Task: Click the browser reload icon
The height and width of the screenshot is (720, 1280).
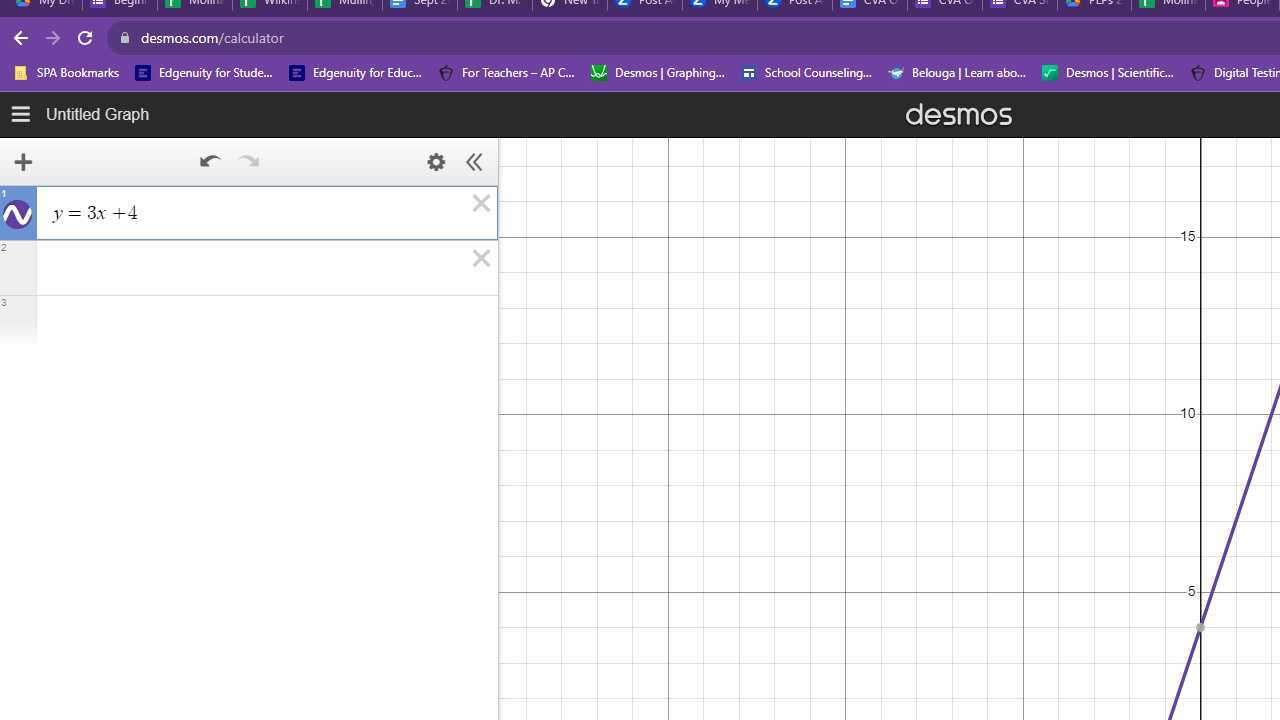Action: click(x=85, y=38)
